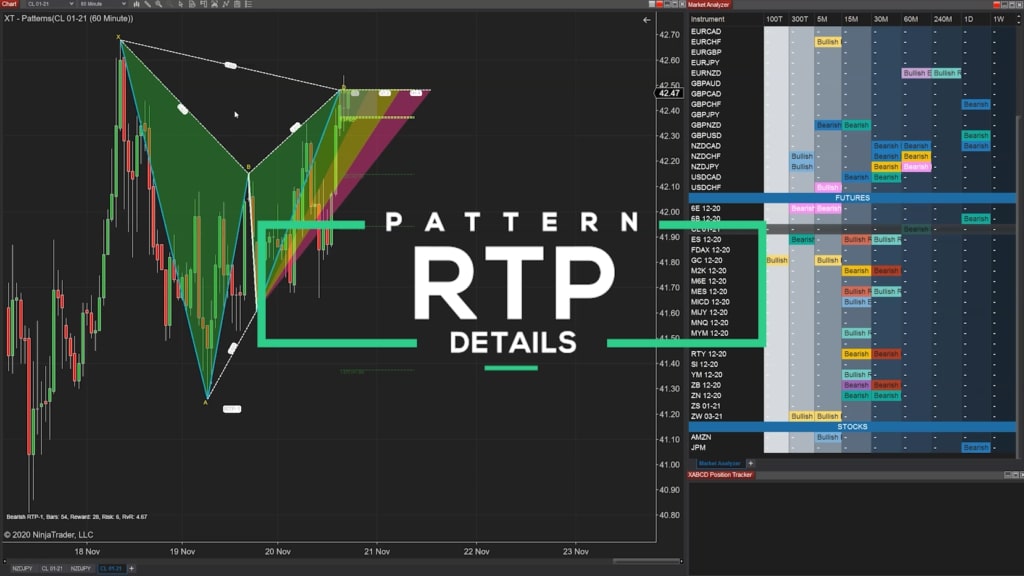This screenshot has width=1024, height=576.
Task: Click the STOCKS section header row
Action: coord(852,427)
